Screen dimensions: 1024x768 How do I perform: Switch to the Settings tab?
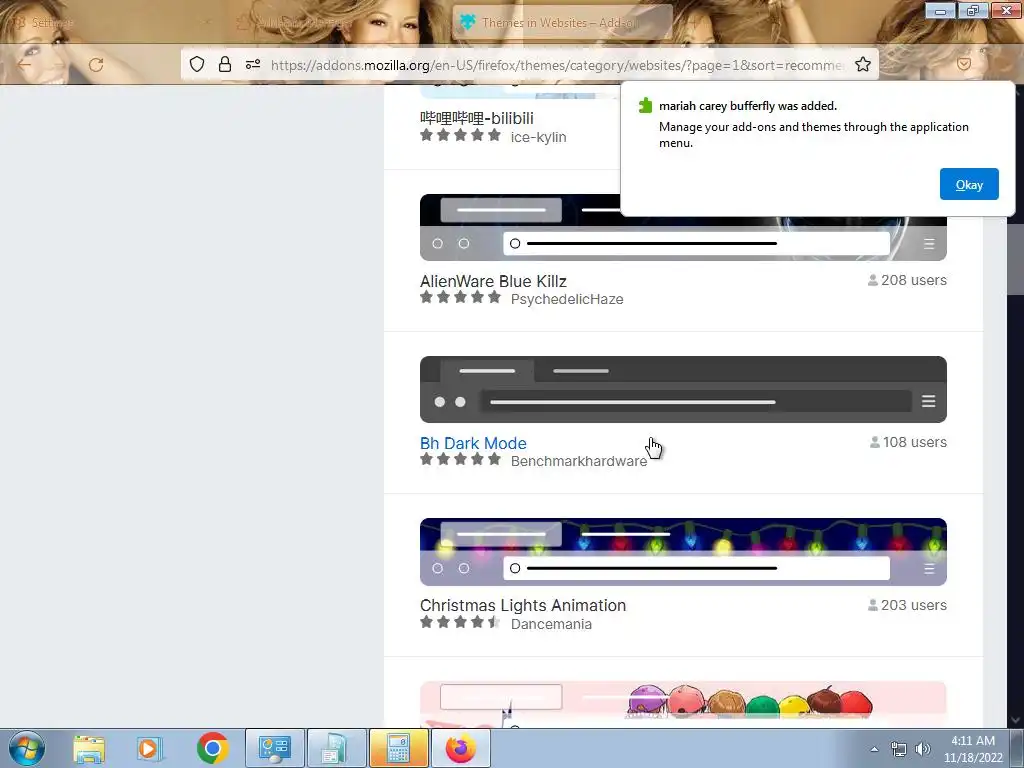111,22
